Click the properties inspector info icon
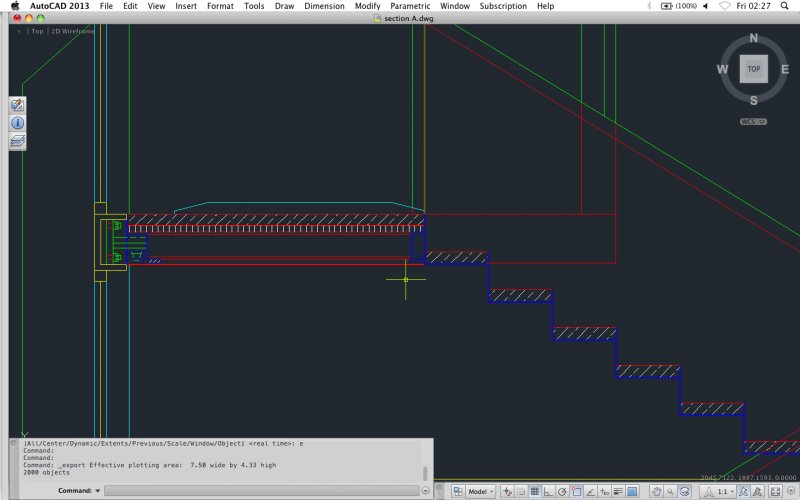Viewport: 800px width, 500px height. [17, 123]
